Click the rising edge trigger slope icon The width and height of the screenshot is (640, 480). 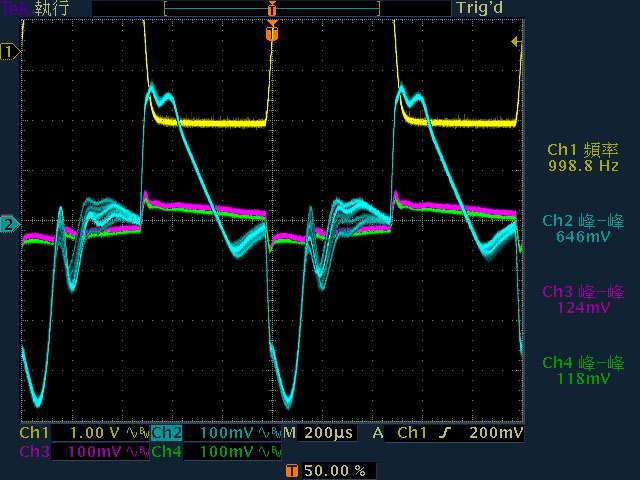click(445, 433)
